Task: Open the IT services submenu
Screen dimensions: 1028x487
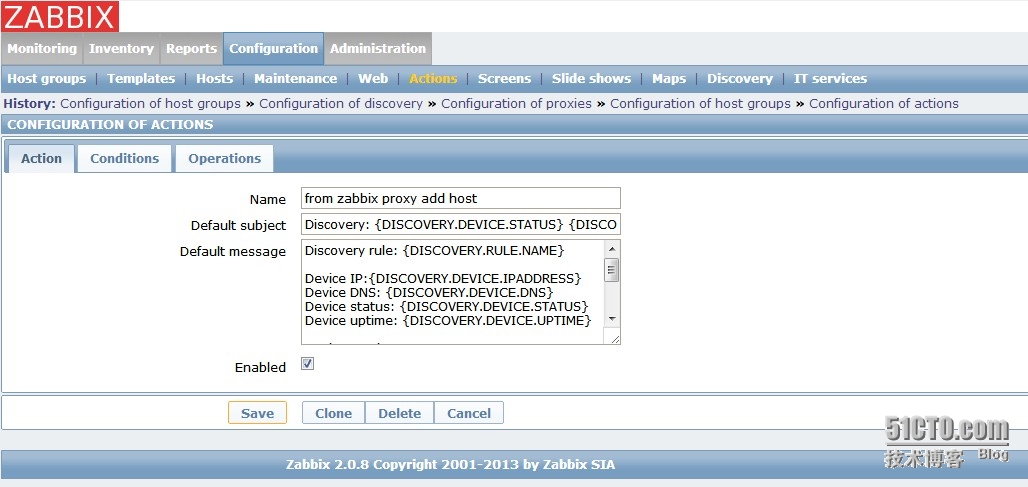Action: [830, 79]
